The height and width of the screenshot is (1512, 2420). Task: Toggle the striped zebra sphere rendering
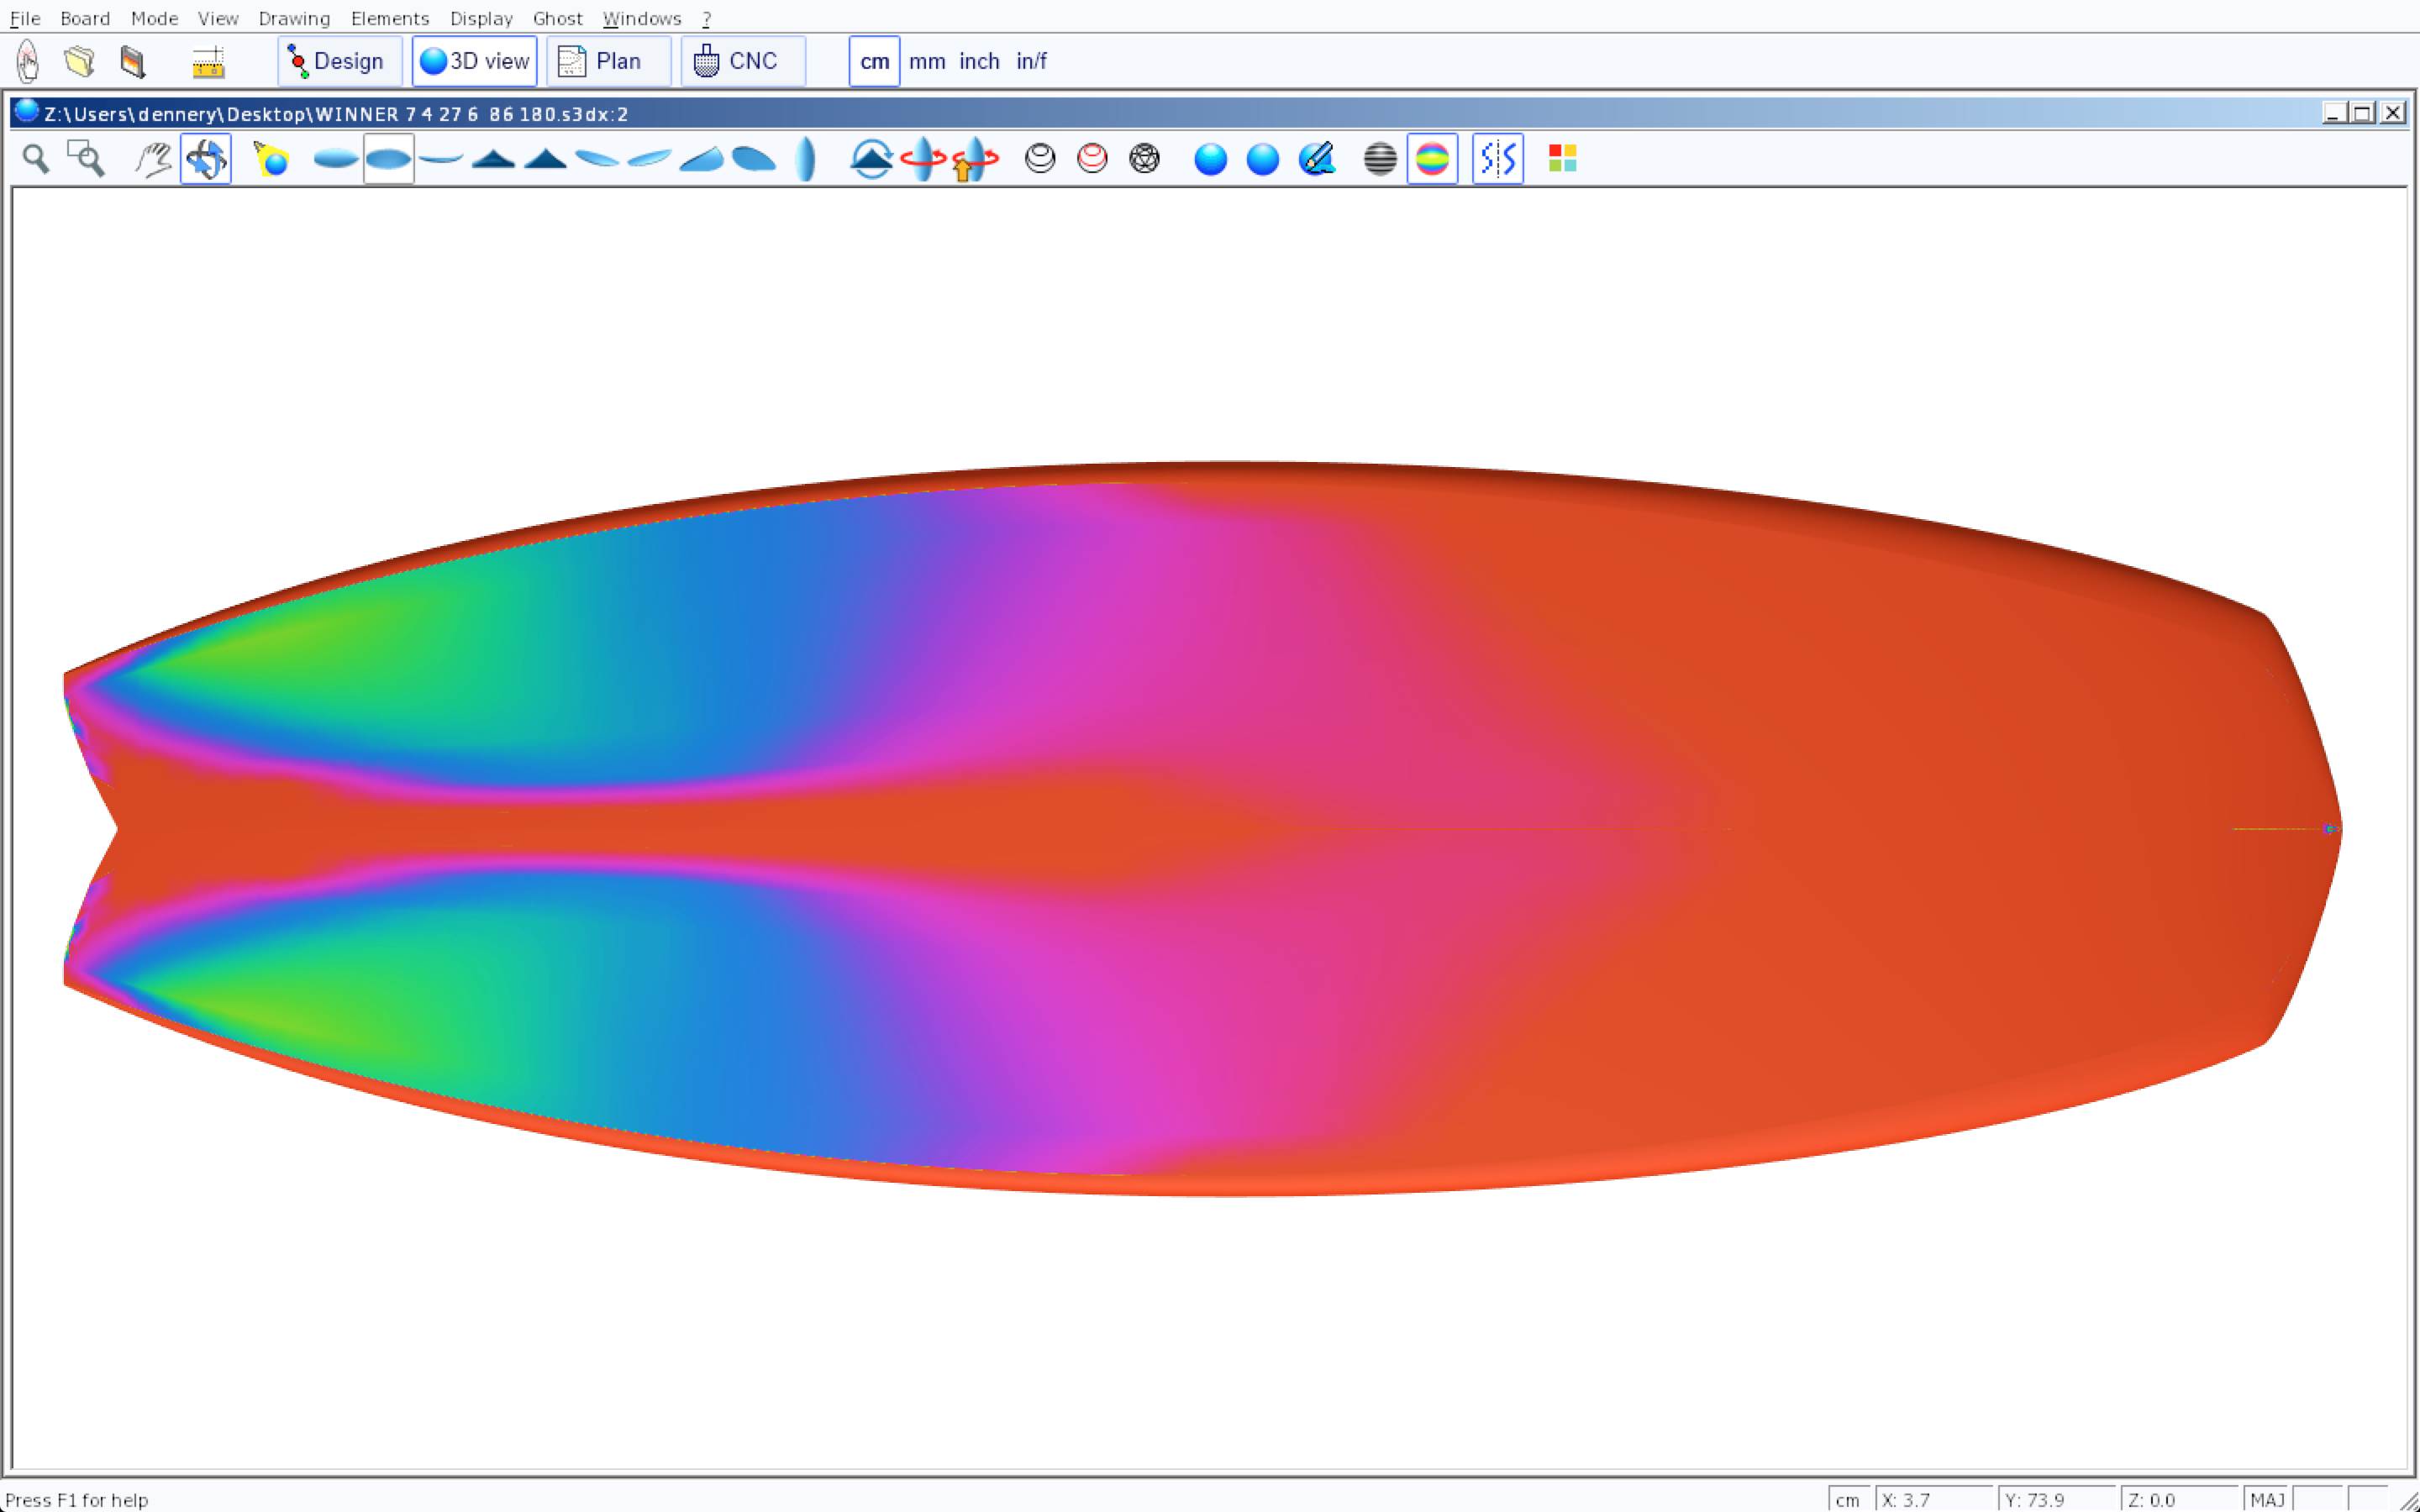[x=1380, y=158]
